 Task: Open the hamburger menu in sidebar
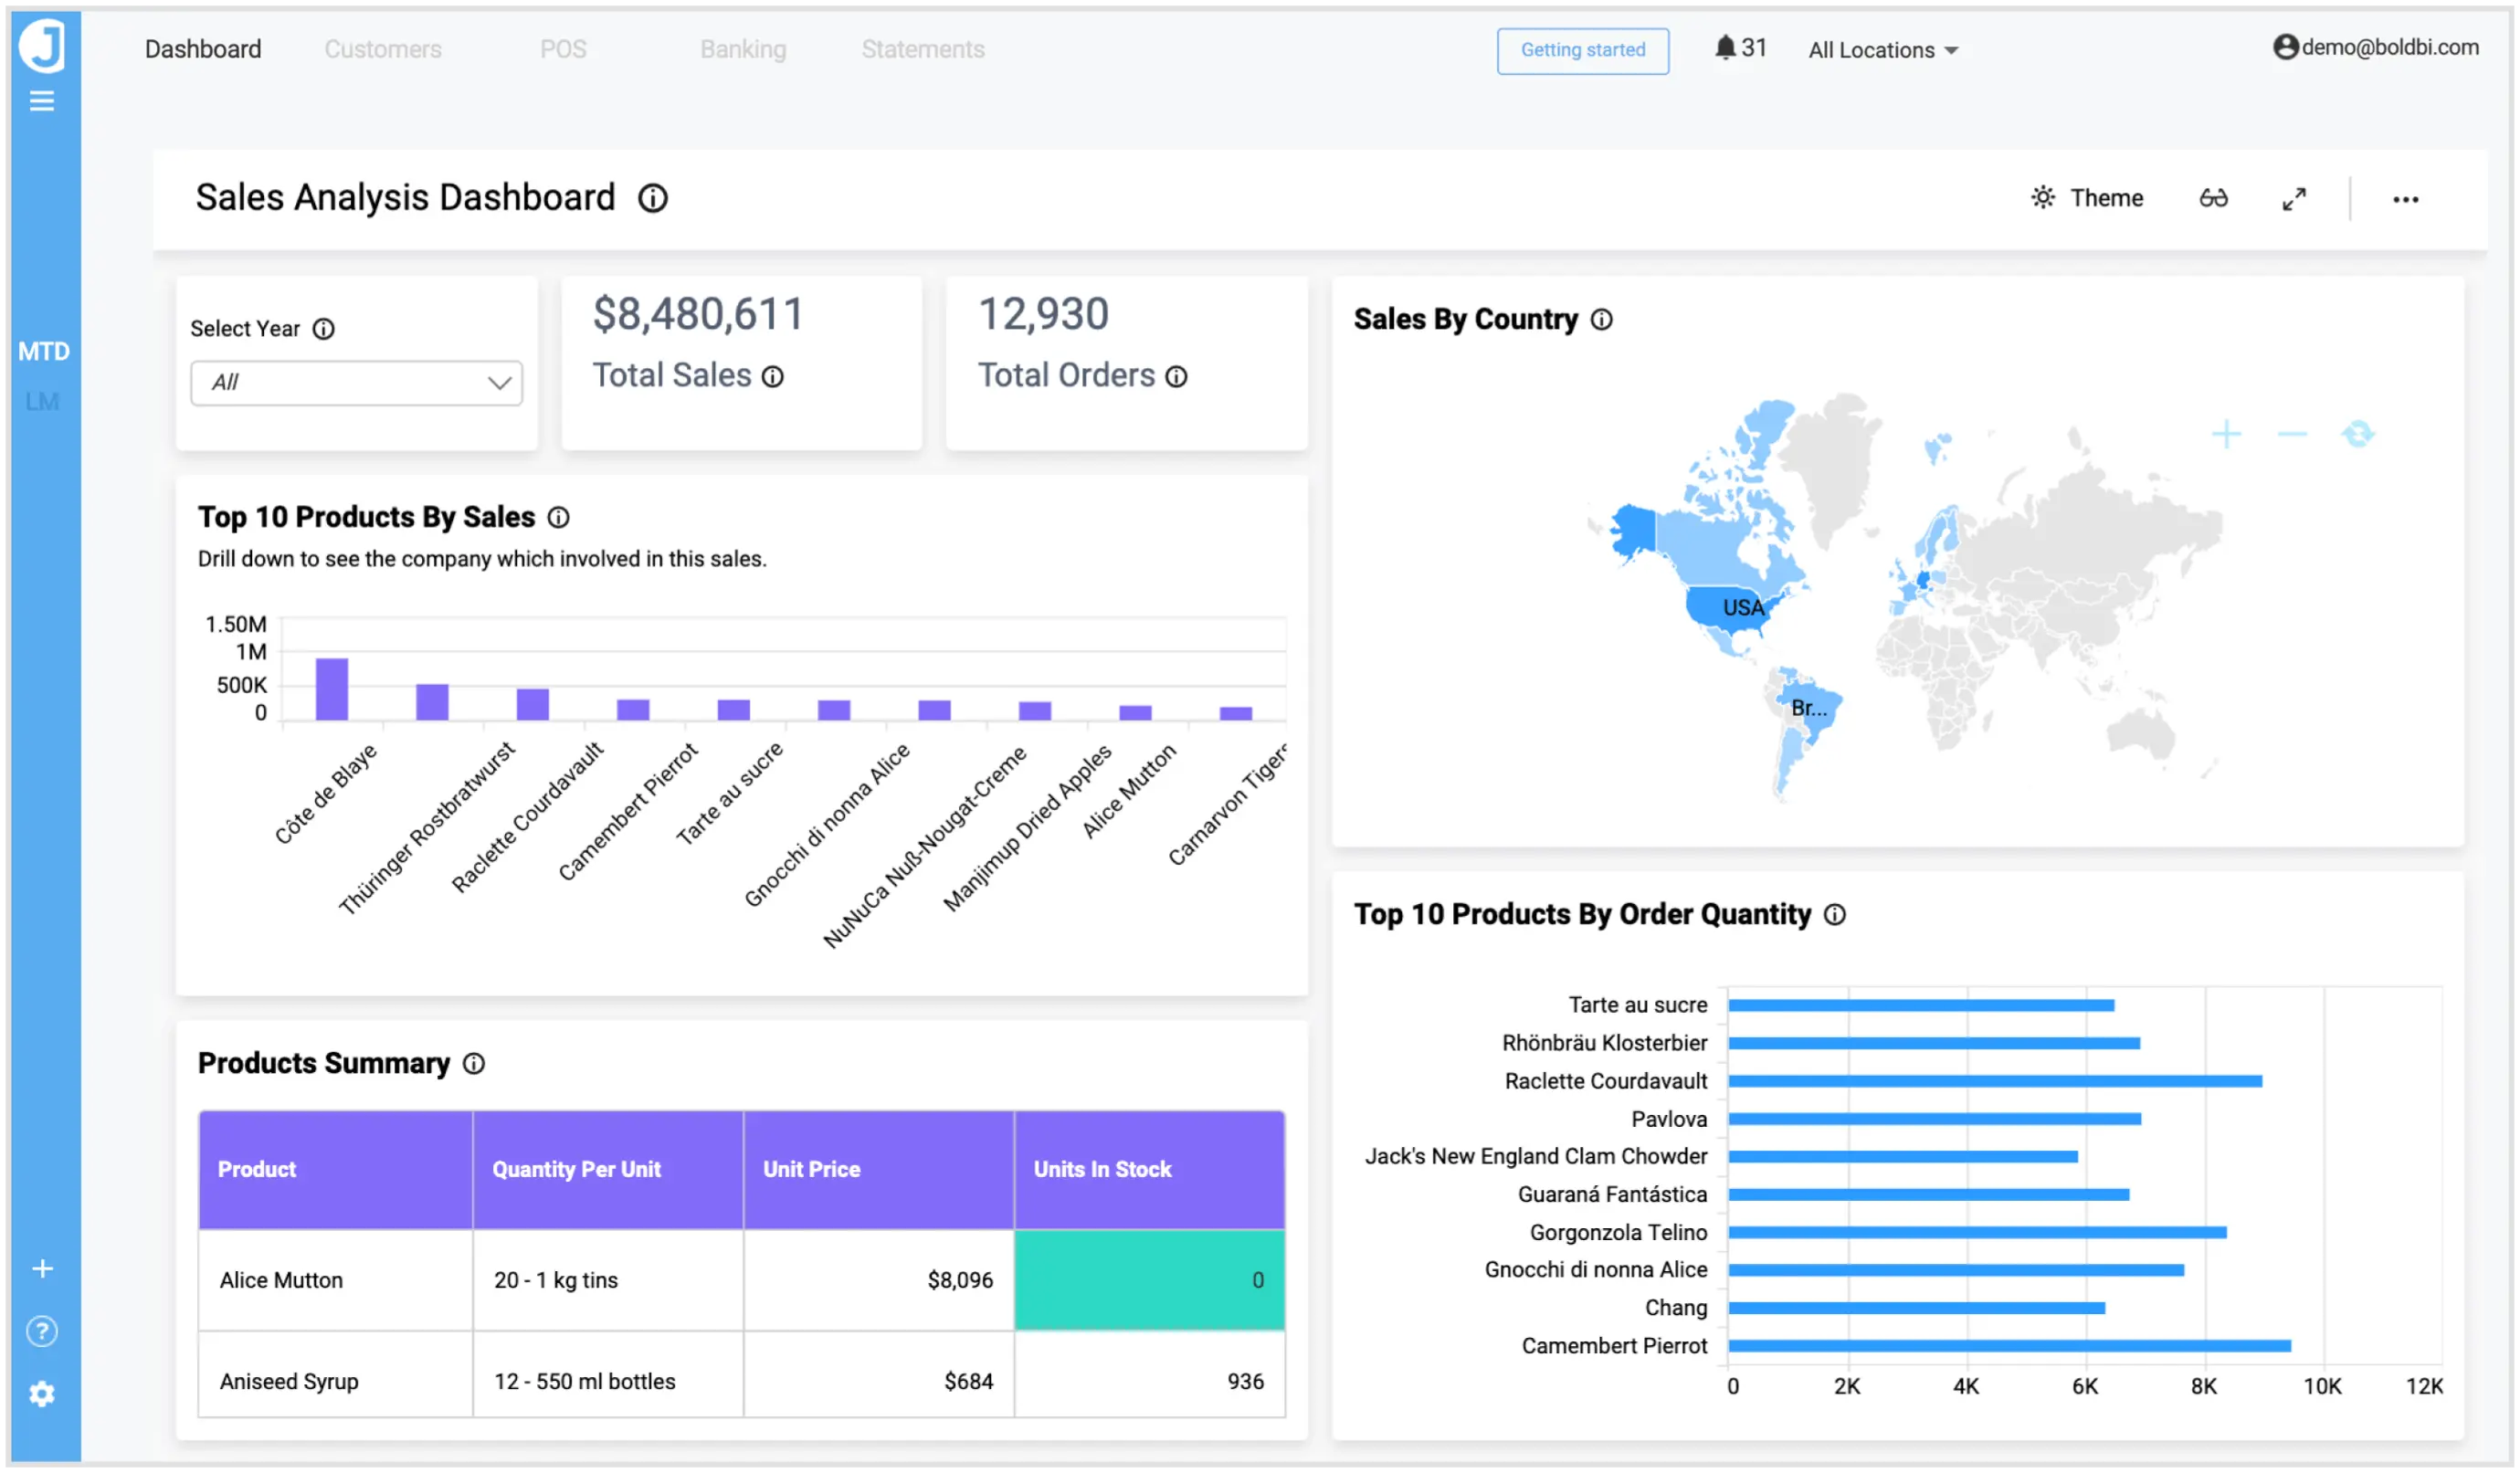41,101
